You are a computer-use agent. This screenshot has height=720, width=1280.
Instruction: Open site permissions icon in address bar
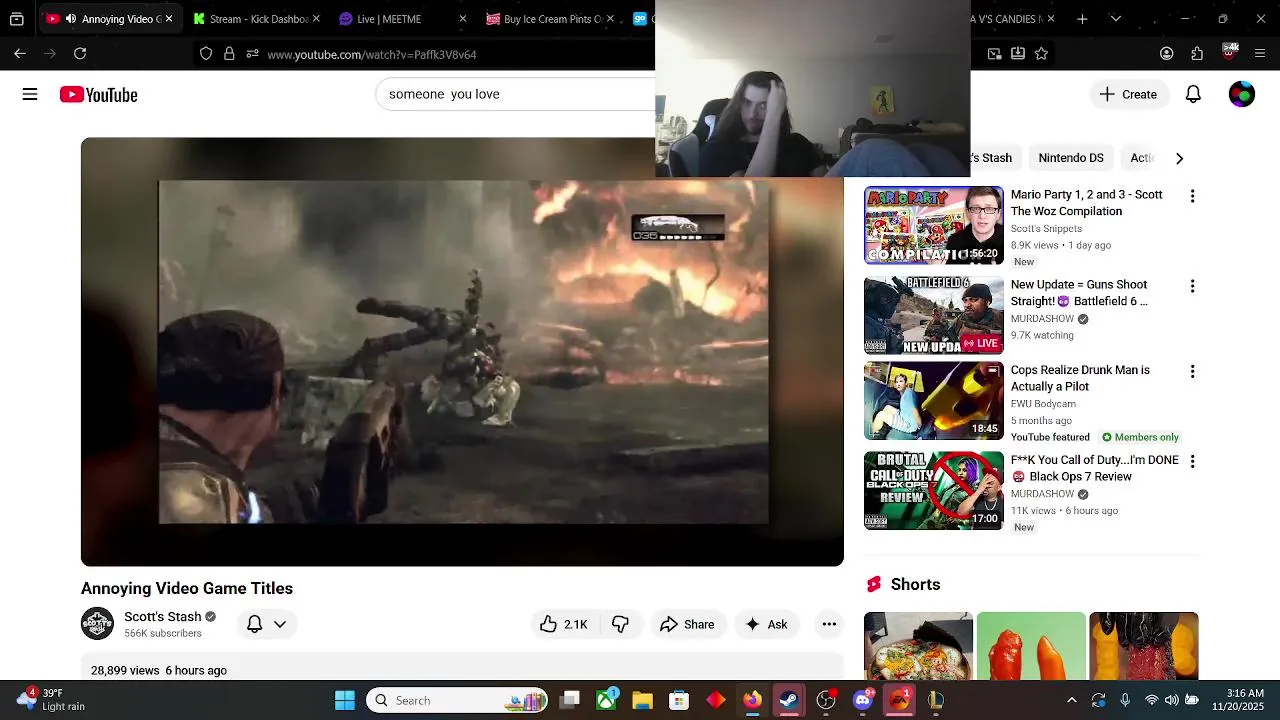[252, 54]
